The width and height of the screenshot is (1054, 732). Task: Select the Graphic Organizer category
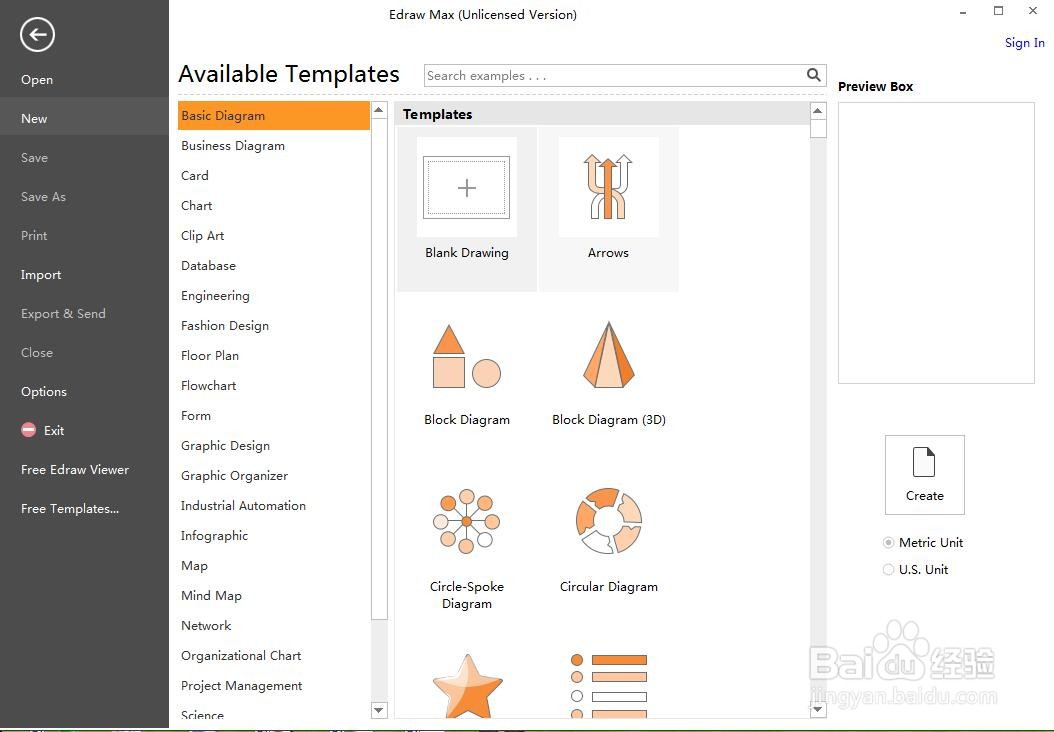234,475
